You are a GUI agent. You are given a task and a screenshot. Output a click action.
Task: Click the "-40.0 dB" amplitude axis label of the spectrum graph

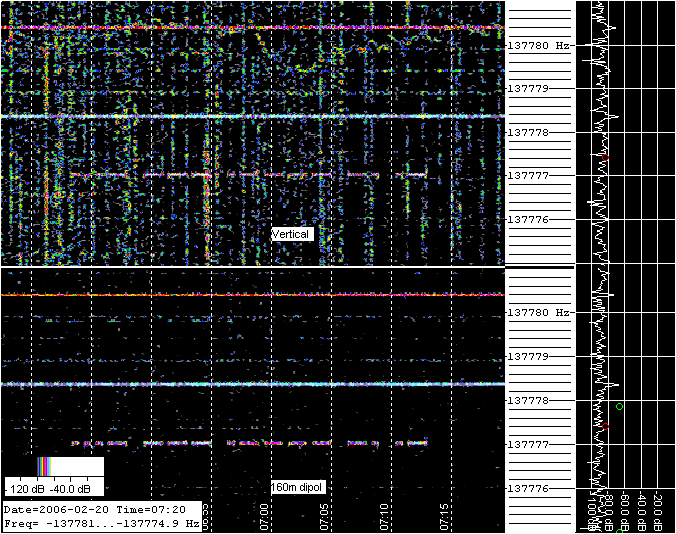(642, 511)
